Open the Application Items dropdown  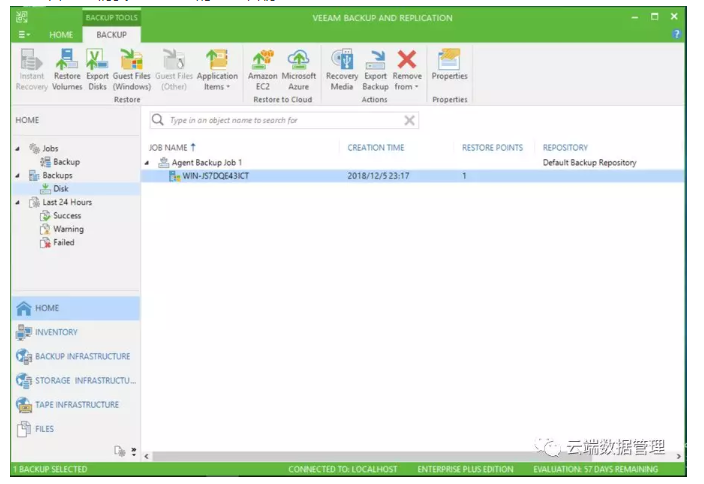click(217, 70)
